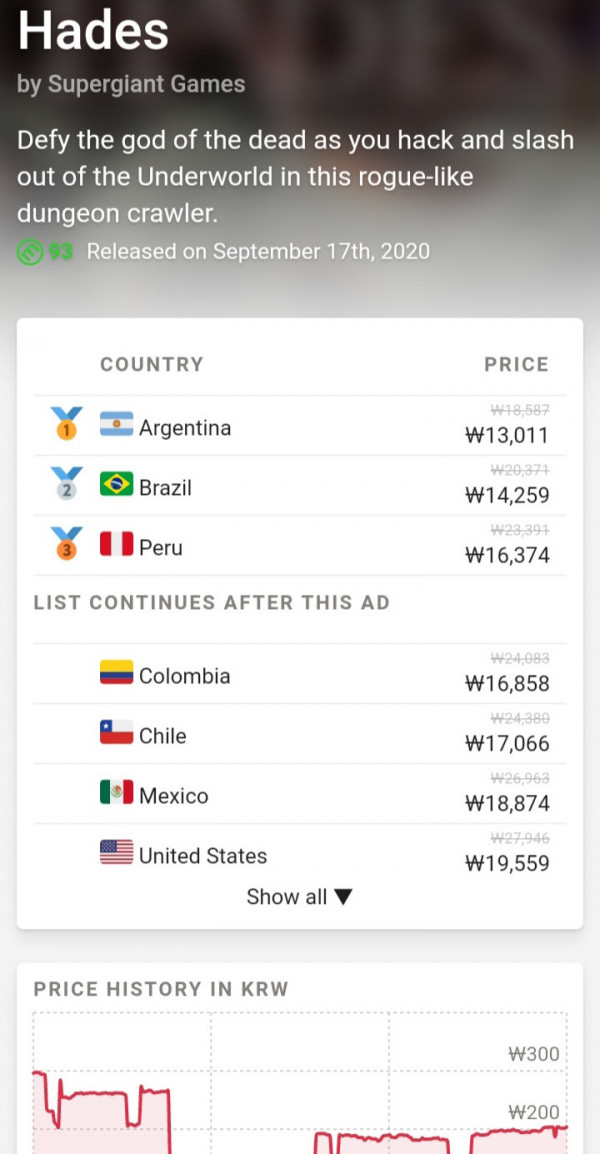Screen dimensions: 600x1154
Task: Click the Peru flag icon
Action: pyautogui.click(x=116, y=544)
